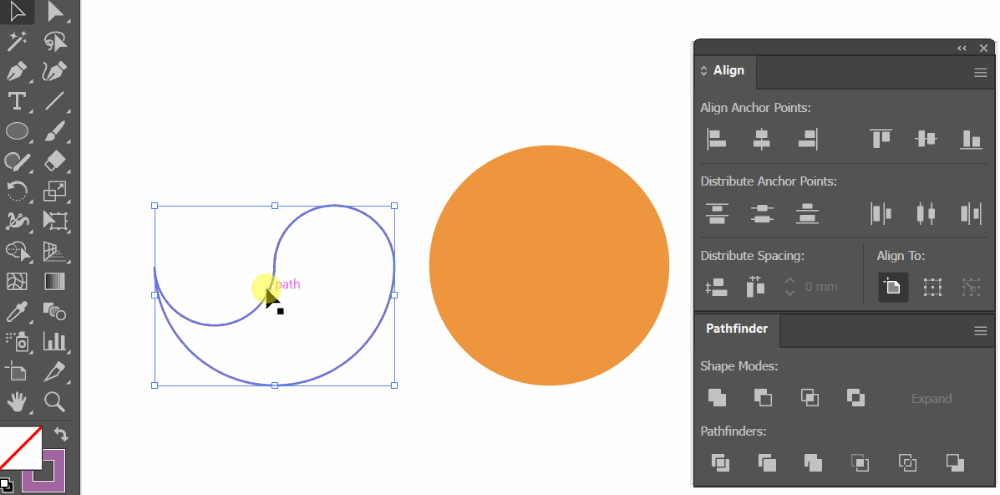Select the Eyedropper tool

point(17,311)
